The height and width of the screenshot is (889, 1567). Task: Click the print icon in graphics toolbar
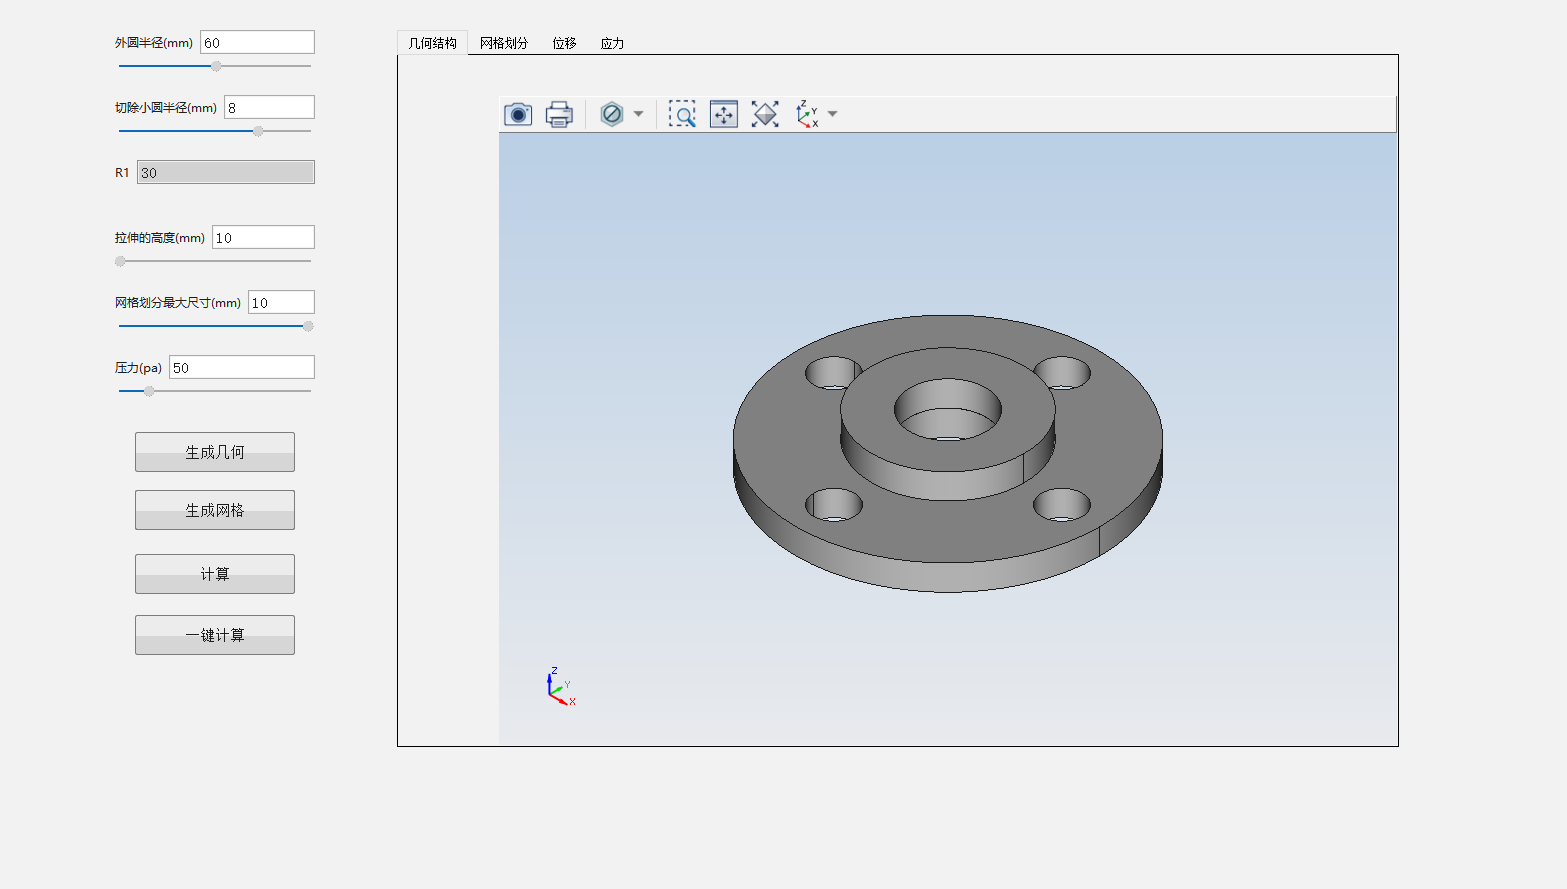click(x=559, y=114)
